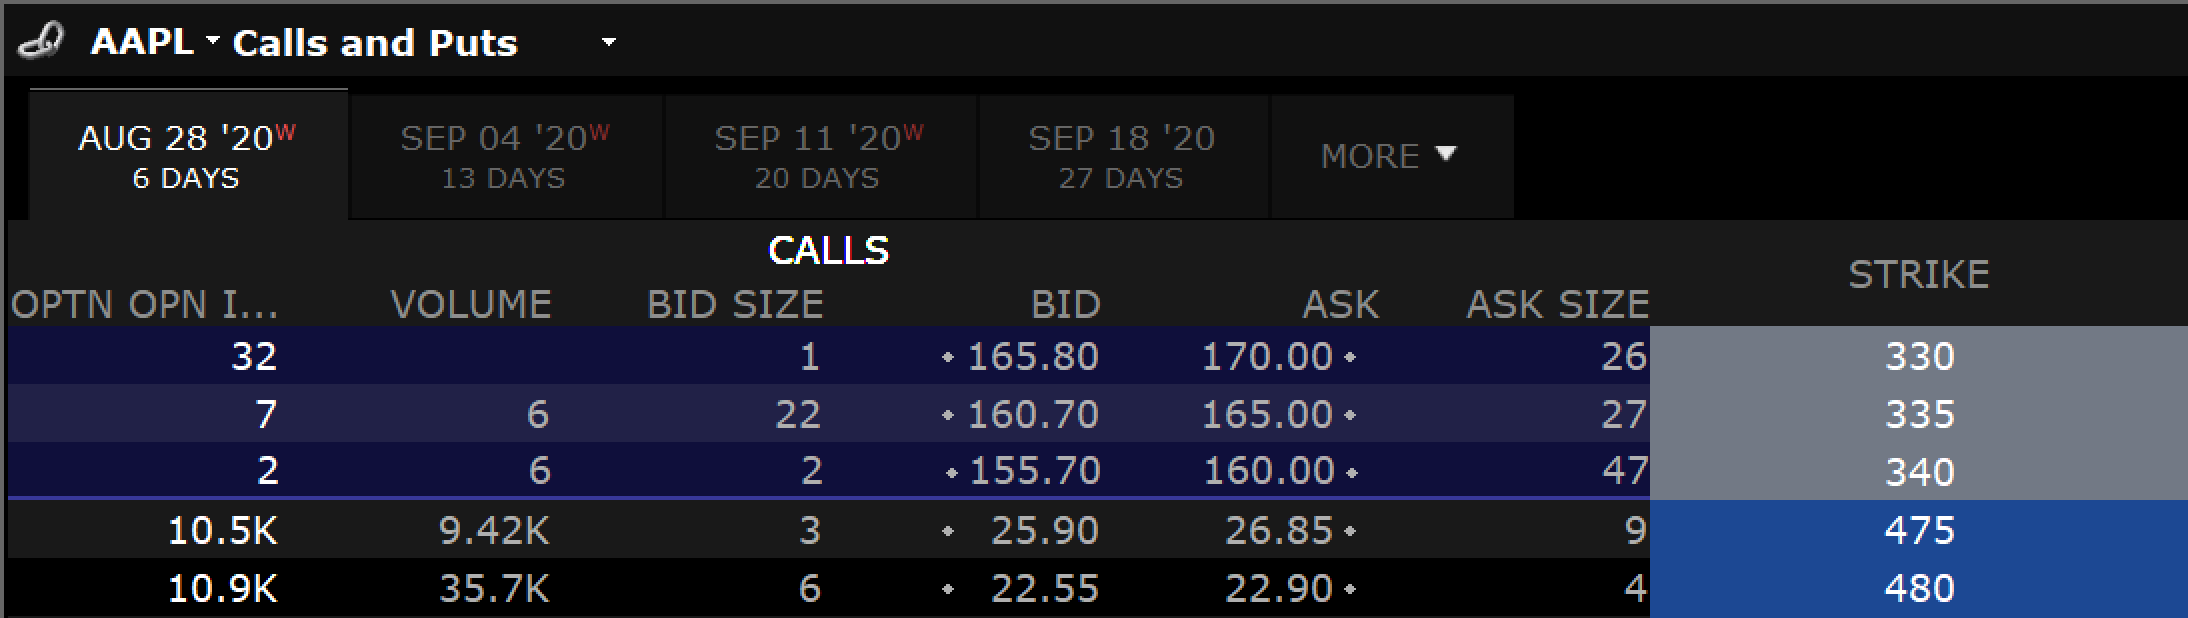Expand the Calls and Puts view dropdown

(608, 42)
